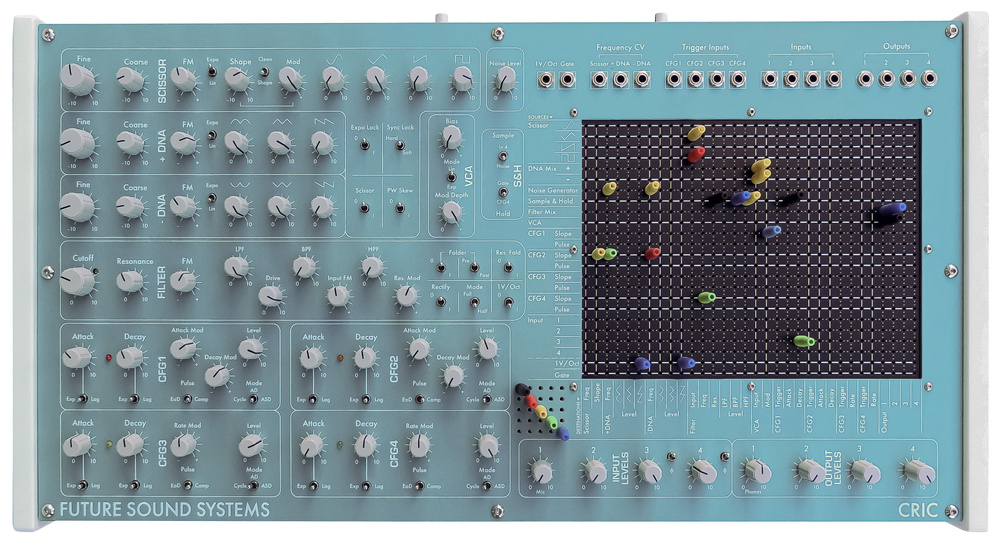This screenshot has width=1000, height=542.
Task: Adjust the Filter Res. Mod knob
Action: [406, 296]
